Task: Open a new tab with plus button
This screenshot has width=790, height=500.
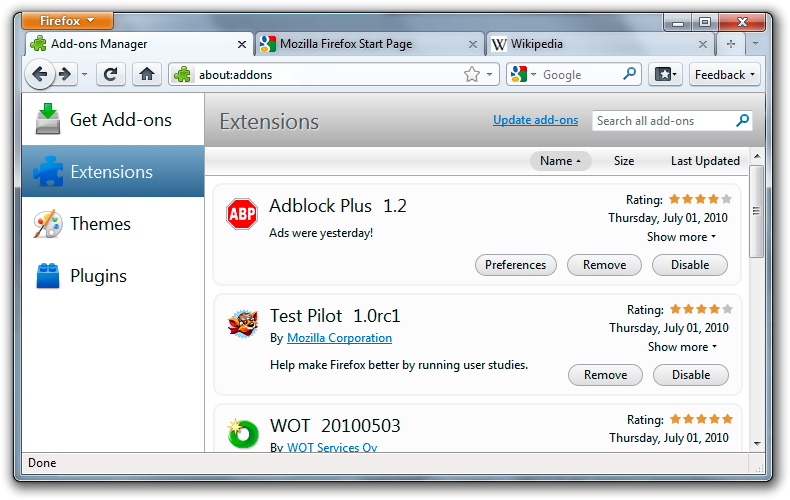Action: [731, 44]
